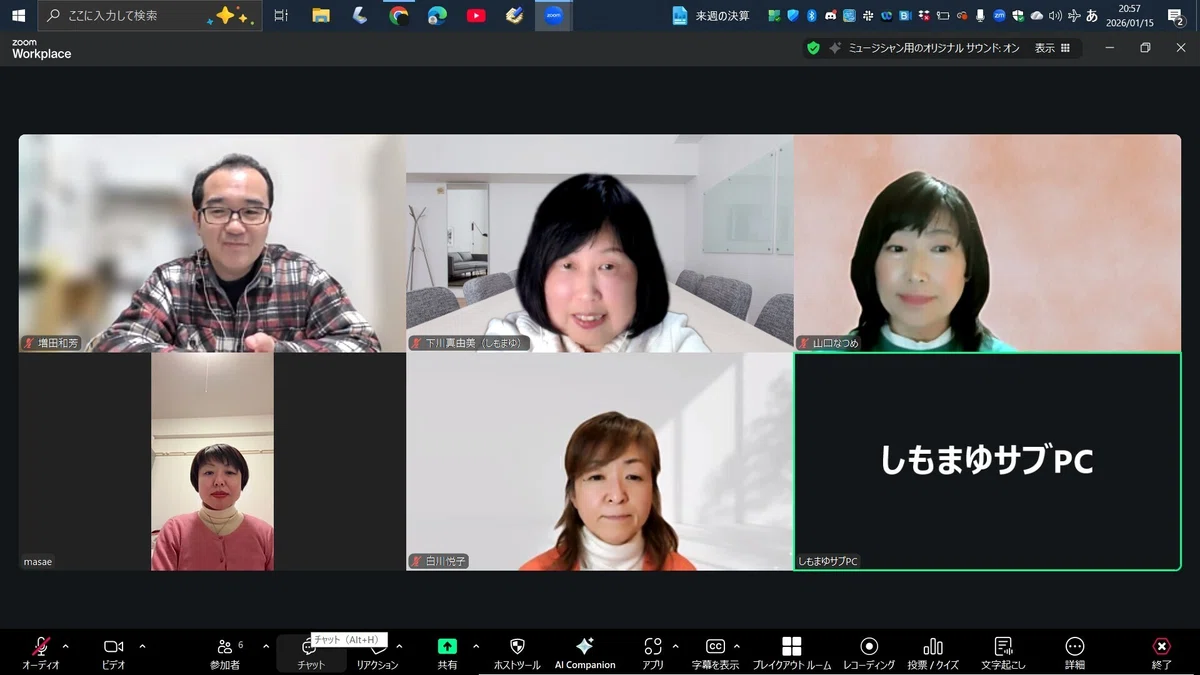Click the Zoom Workplace logo
This screenshot has width=1200, height=675.
click(x=41, y=49)
